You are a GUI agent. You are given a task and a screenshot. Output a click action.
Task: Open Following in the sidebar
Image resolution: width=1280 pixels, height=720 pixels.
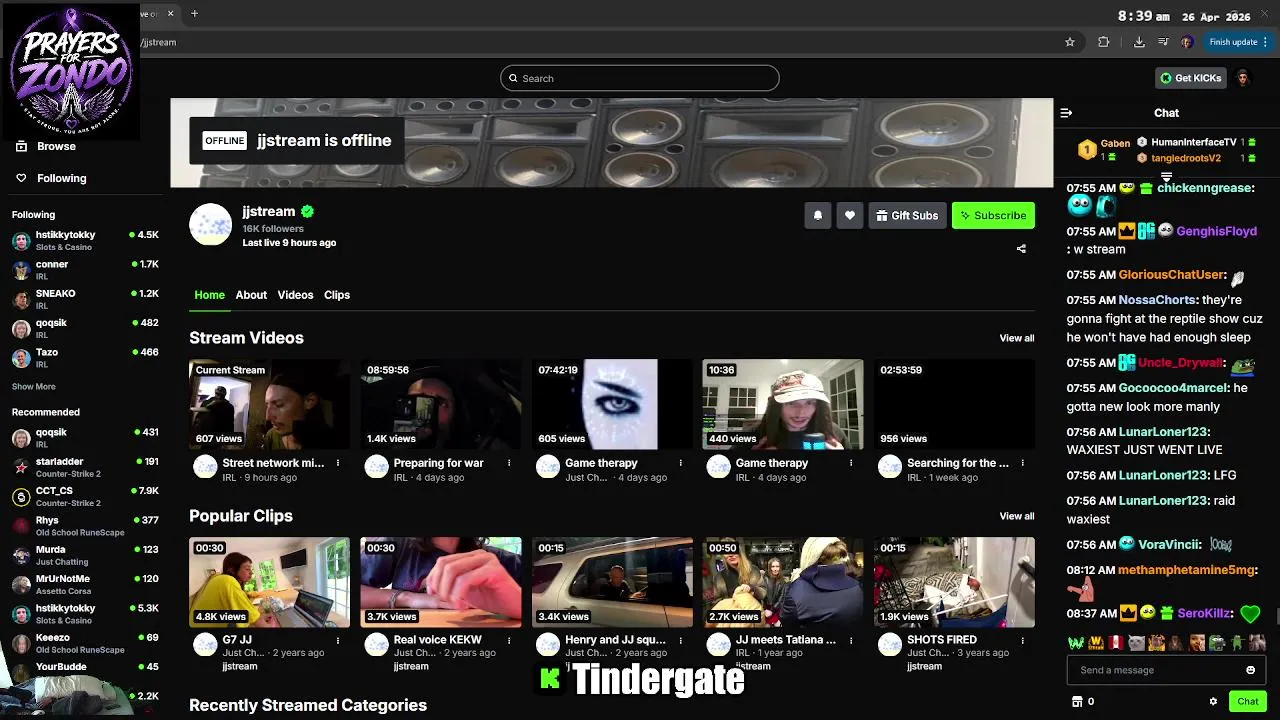(x=61, y=178)
